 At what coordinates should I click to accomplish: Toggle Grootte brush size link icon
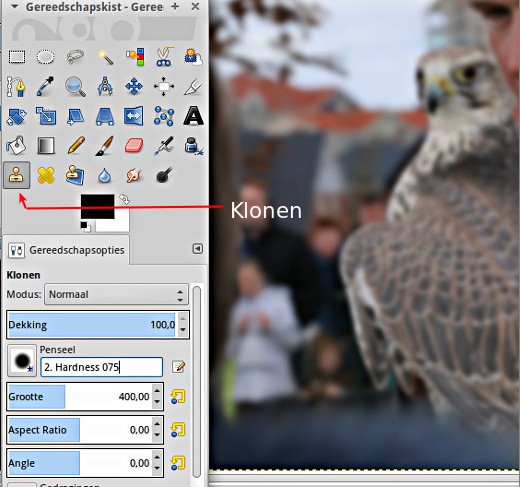tap(178, 397)
